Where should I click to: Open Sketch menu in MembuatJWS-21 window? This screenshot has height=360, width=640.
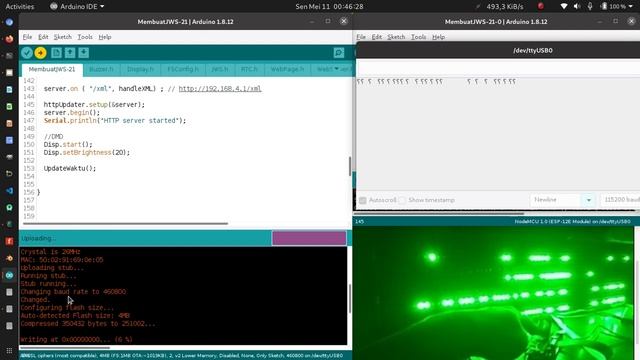pyautogui.click(x=62, y=37)
